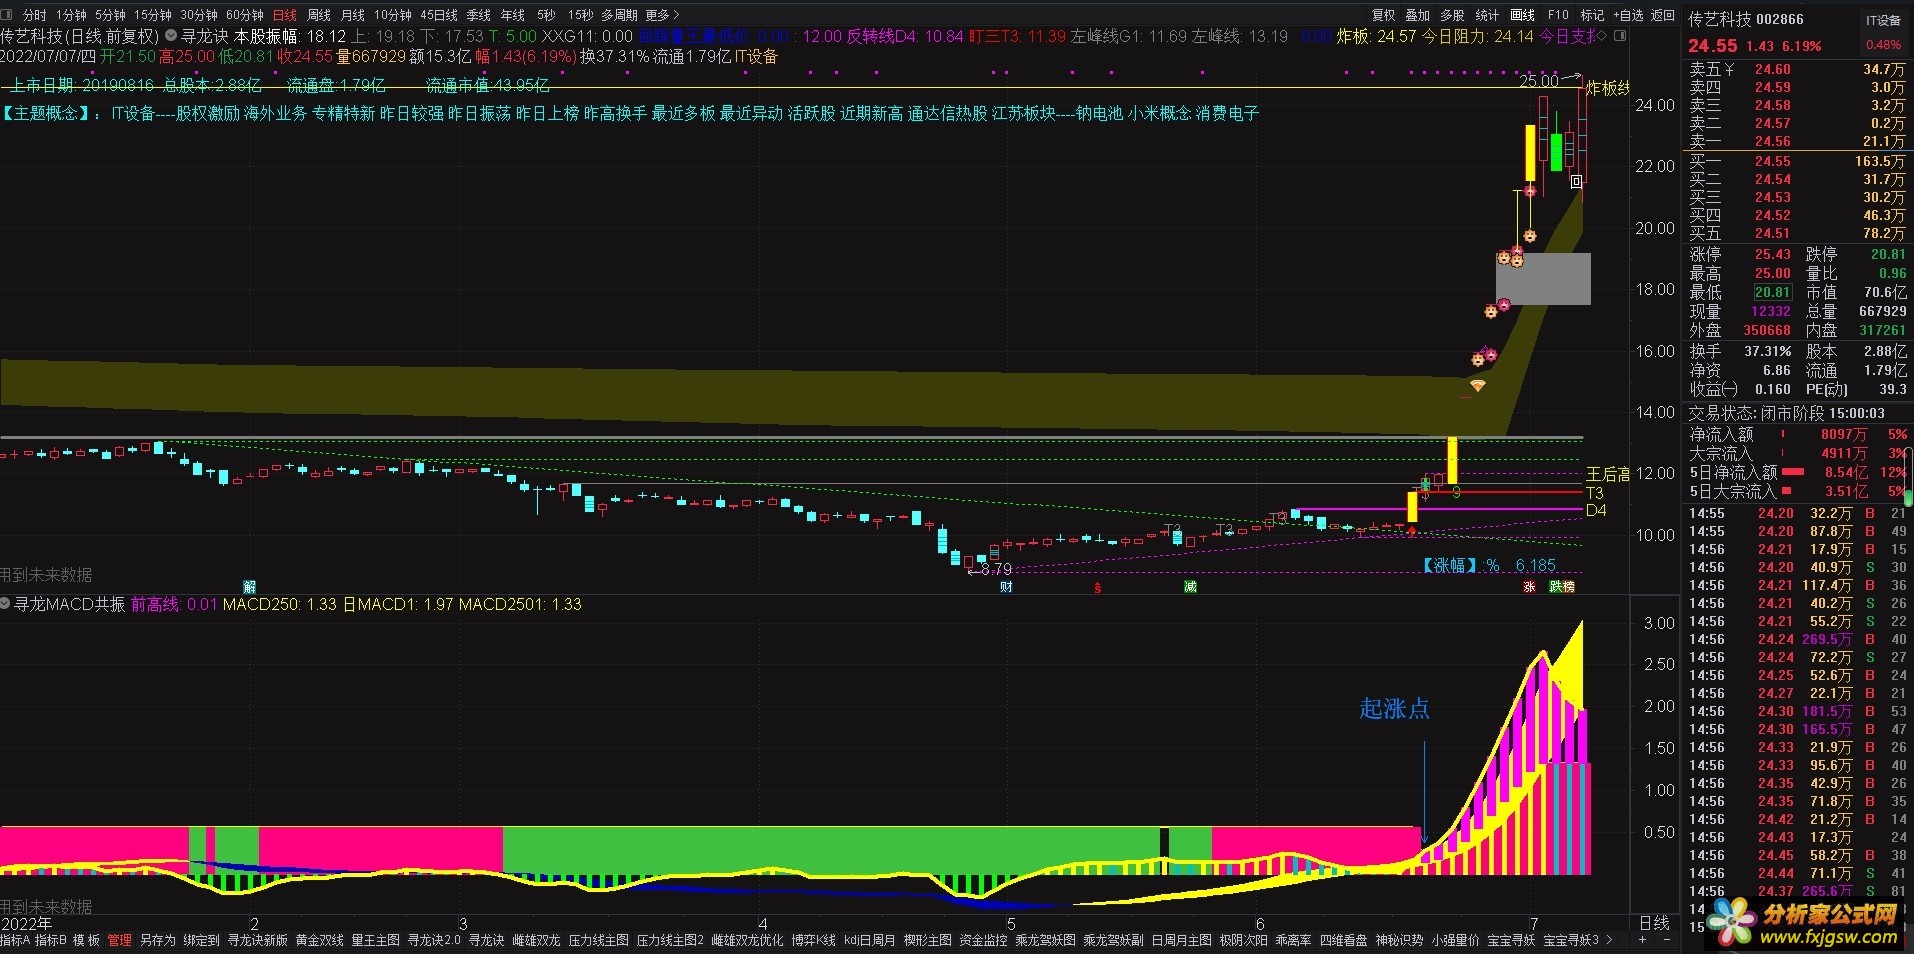Click the round dropdown icon beside 传艺科技(日线.前复权)
Screen dimensions: 1914x954
pos(171,36)
